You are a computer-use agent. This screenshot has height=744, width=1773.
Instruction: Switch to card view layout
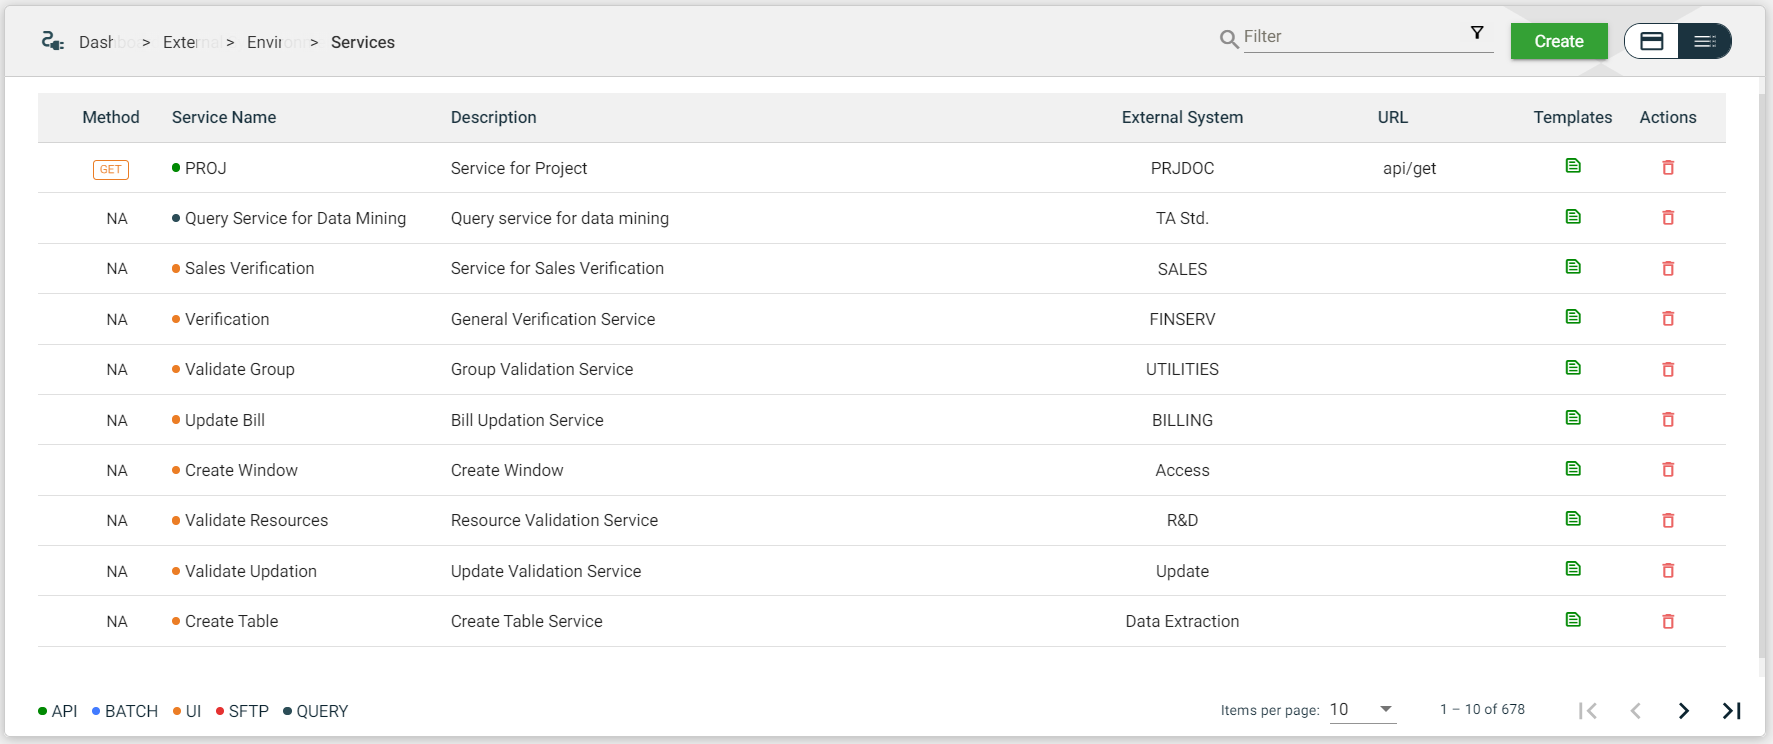click(x=1652, y=41)
